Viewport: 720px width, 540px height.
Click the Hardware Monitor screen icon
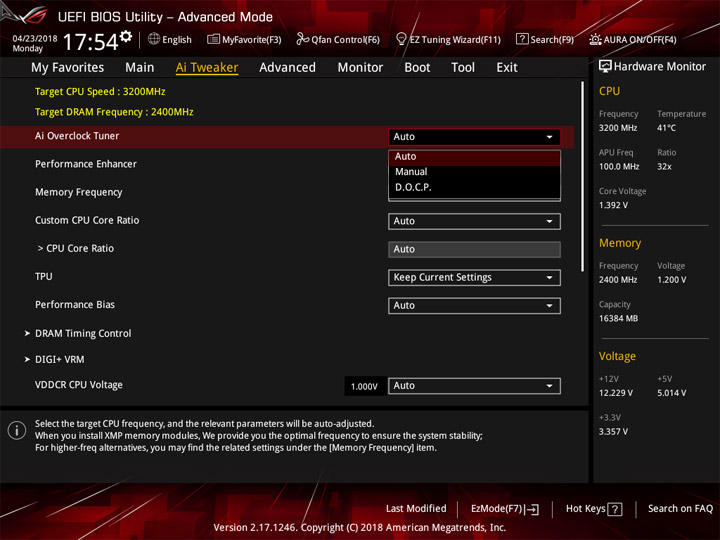coord(605,67)
